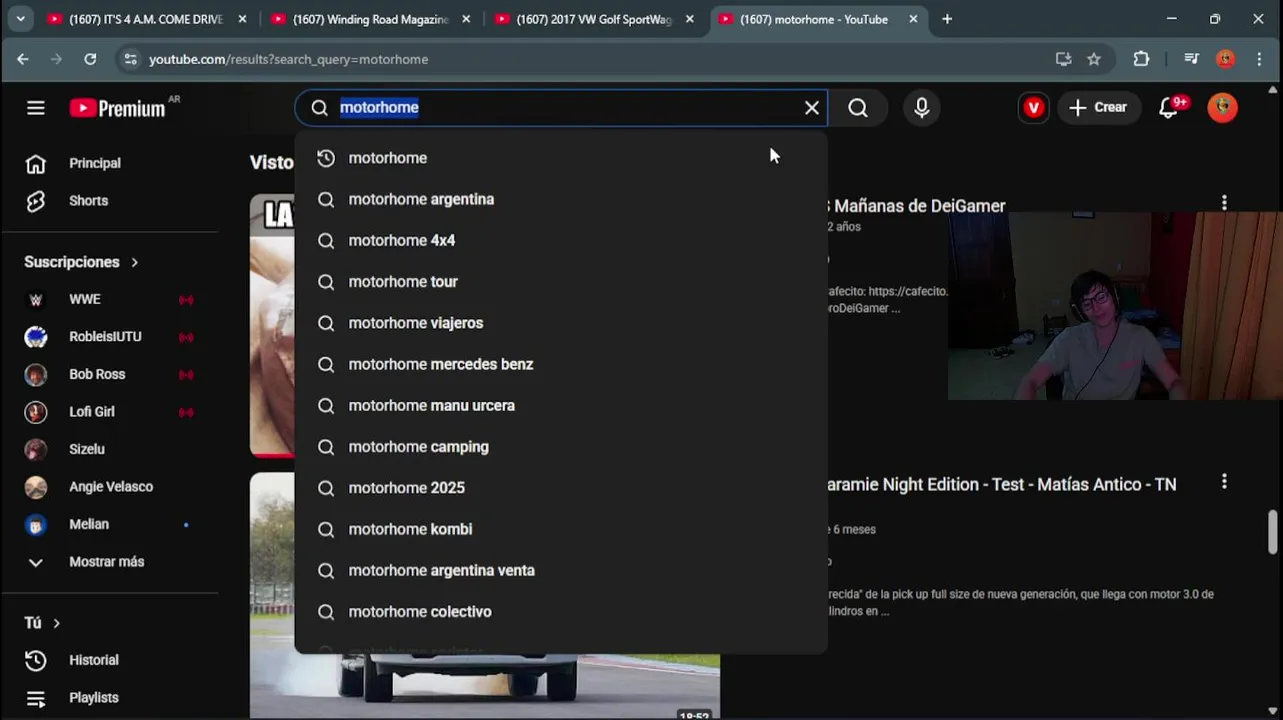Image resolution: width=1283 pixels, height=720 pixels.
Task: Open options for Mañanas de DeiGamer video
Action: click(x=1224, y=203)
